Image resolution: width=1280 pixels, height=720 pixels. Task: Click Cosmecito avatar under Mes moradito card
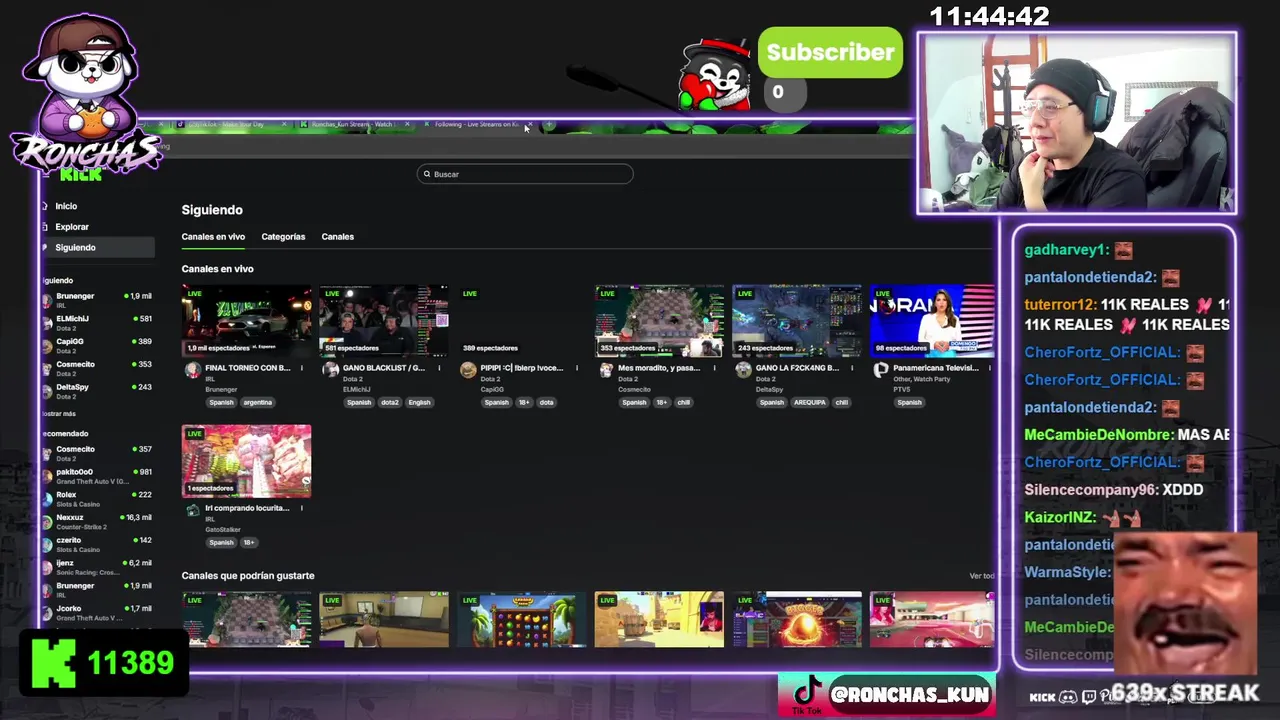tap(605, 370)
